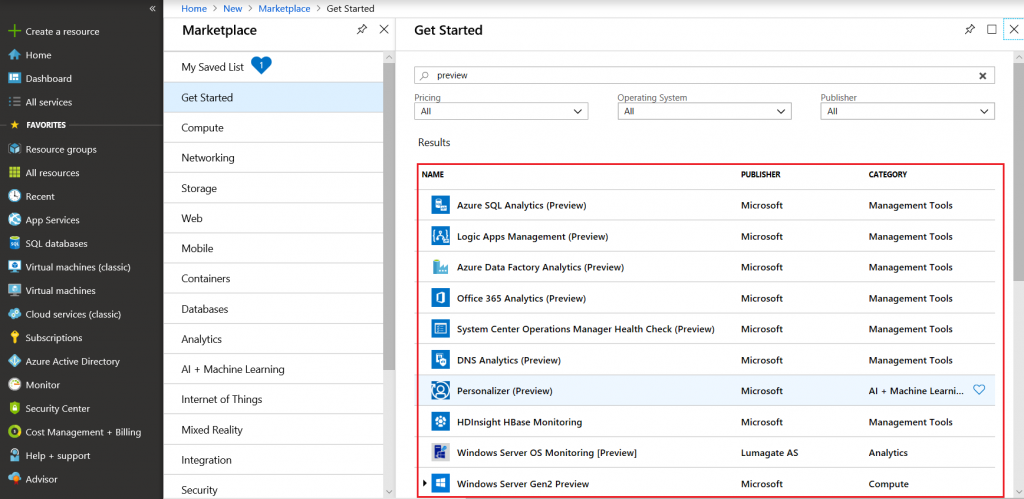Clear the preview search text
Image resolution: width=1024 pixels, height=499 pixels.
pyautogui.click(x=982, y=76)
